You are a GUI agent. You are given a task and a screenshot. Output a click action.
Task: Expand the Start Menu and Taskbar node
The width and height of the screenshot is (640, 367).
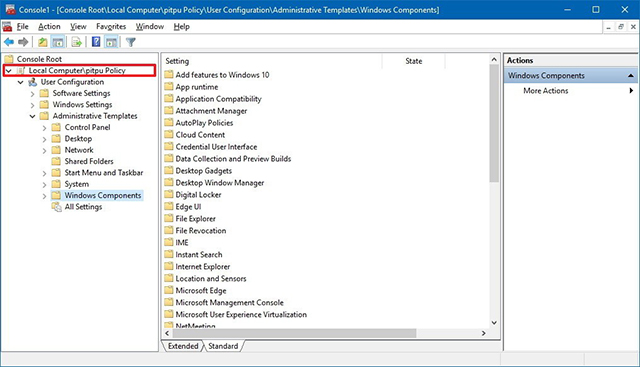coord(44,173)
